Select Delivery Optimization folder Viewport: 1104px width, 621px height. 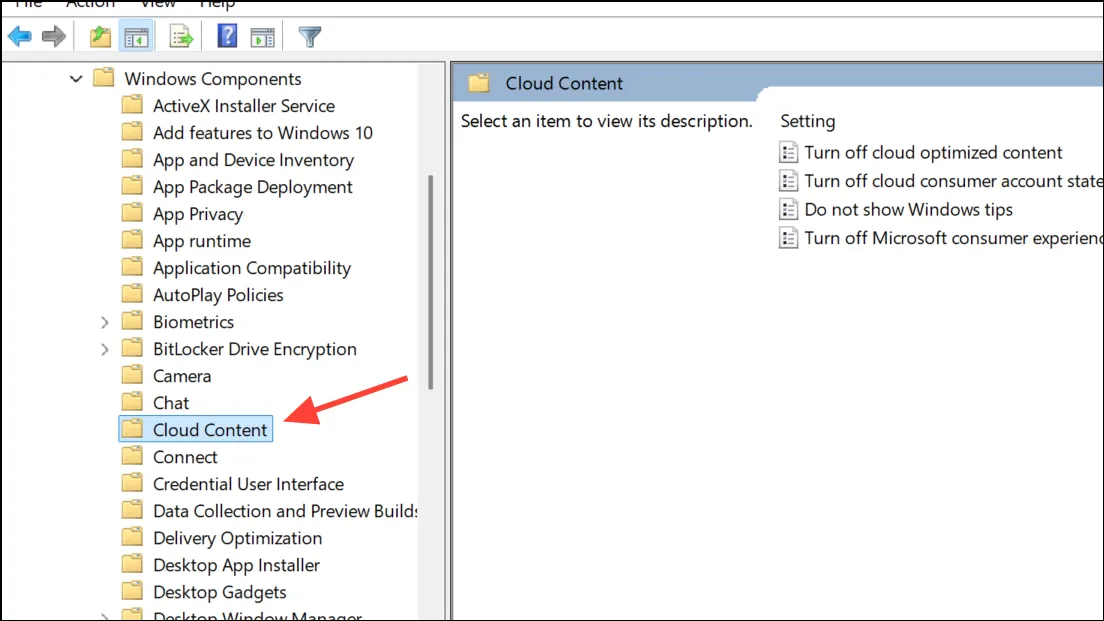click(237, 539)
